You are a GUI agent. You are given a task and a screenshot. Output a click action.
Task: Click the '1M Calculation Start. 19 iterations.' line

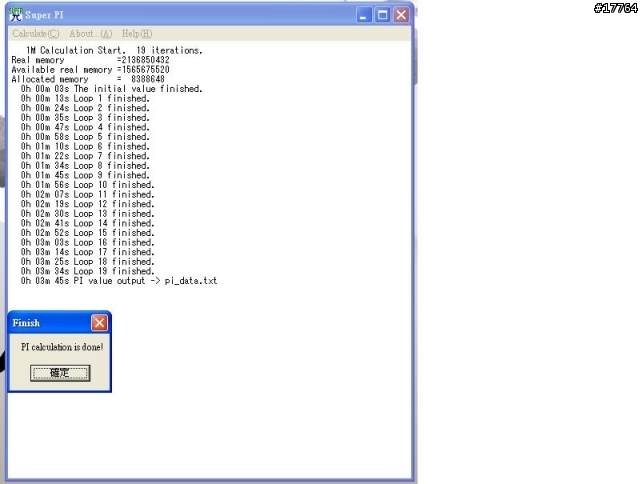click(x=114, y=50)
